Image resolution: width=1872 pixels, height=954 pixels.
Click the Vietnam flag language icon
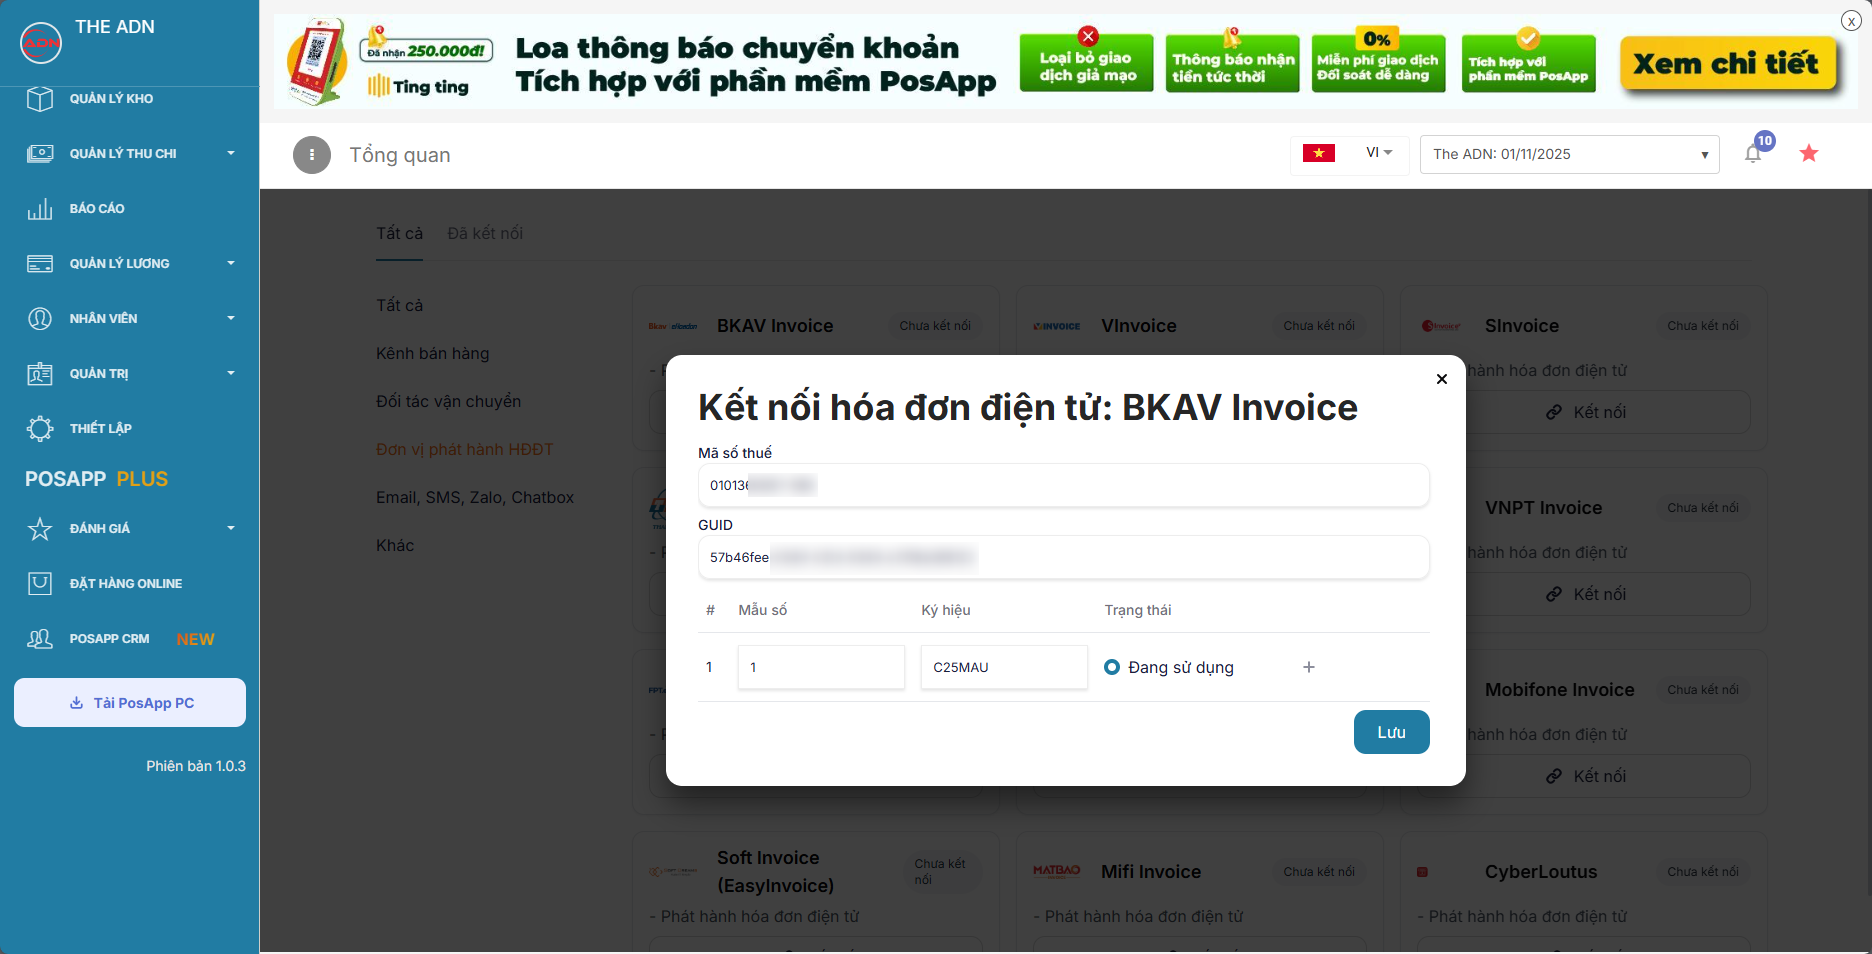click(1319, 153)
